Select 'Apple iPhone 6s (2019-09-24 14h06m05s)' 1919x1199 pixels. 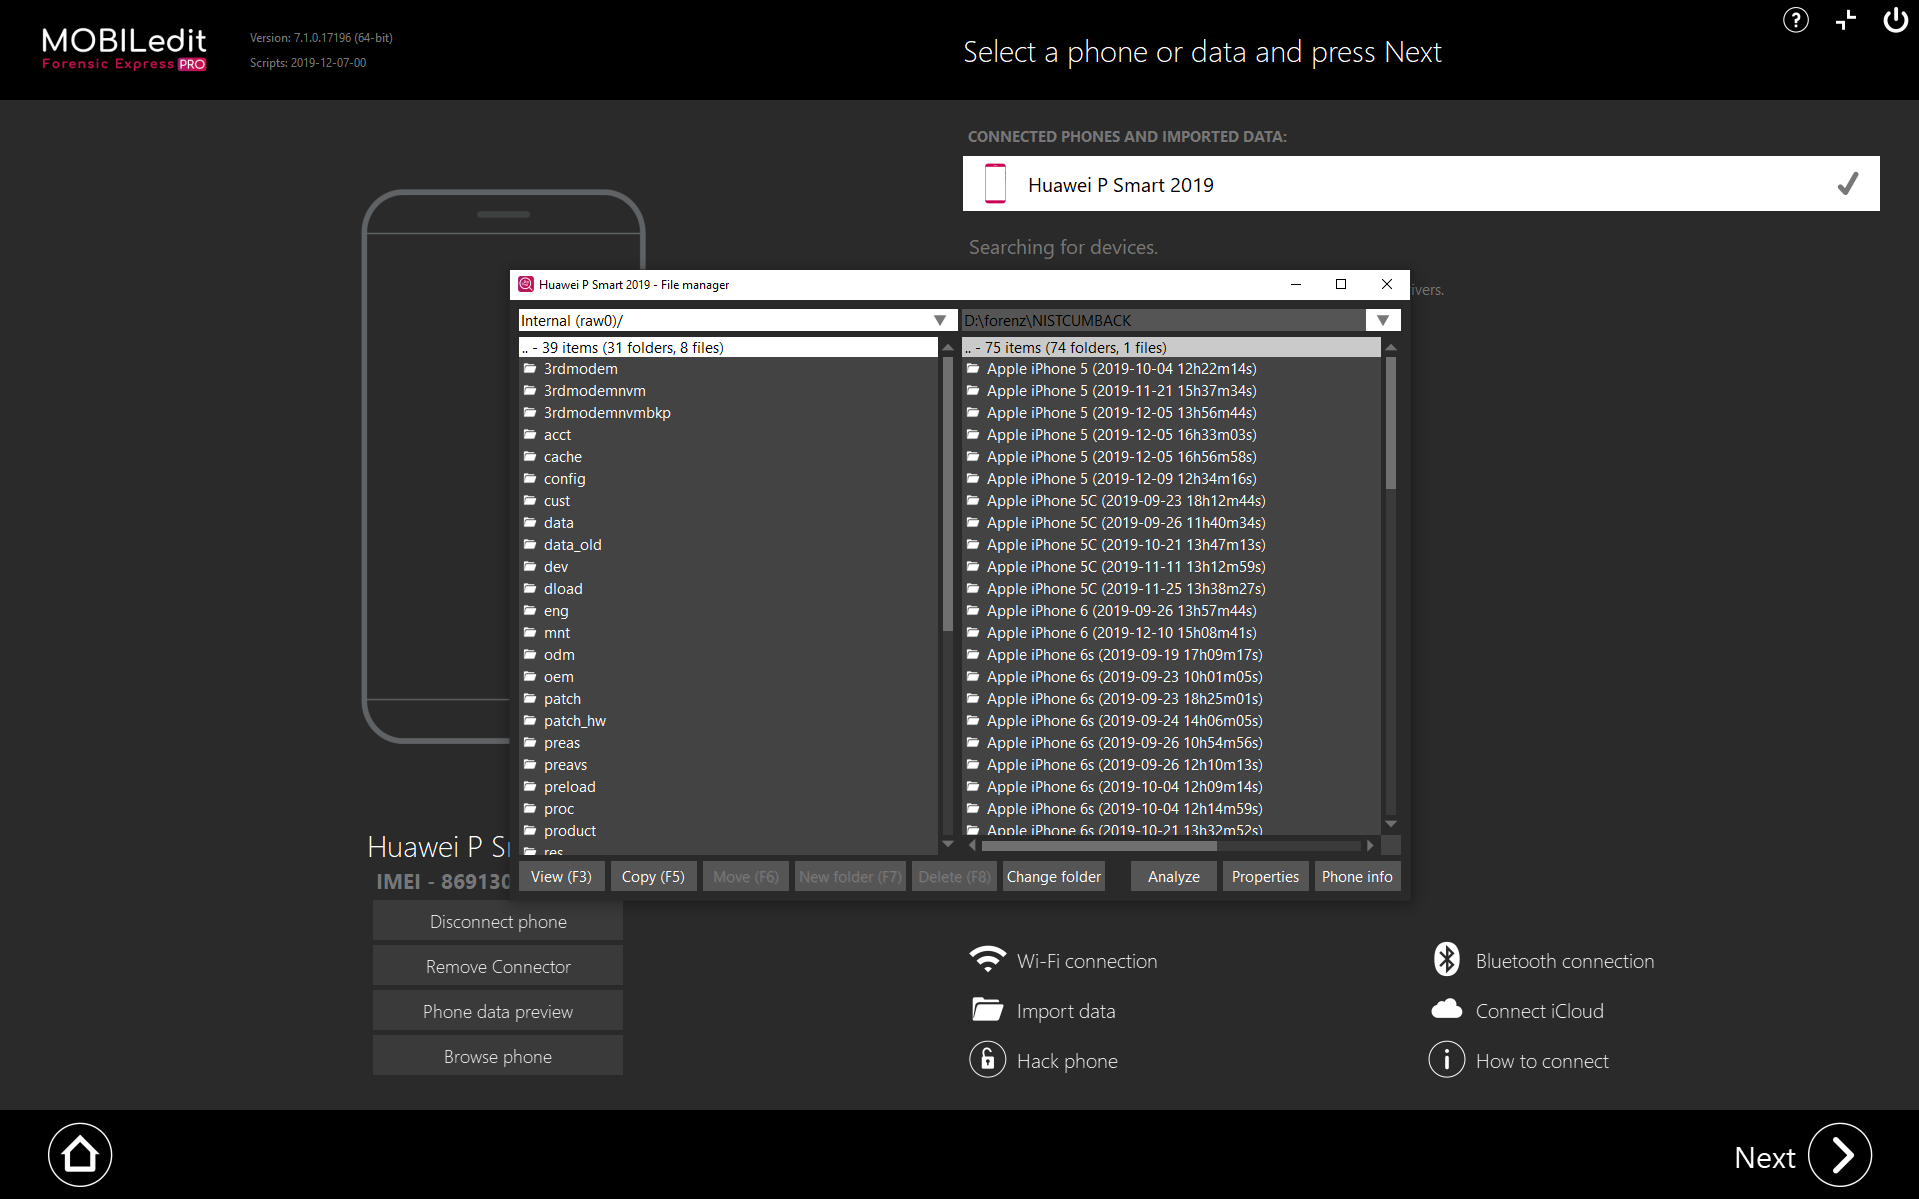1171,721
